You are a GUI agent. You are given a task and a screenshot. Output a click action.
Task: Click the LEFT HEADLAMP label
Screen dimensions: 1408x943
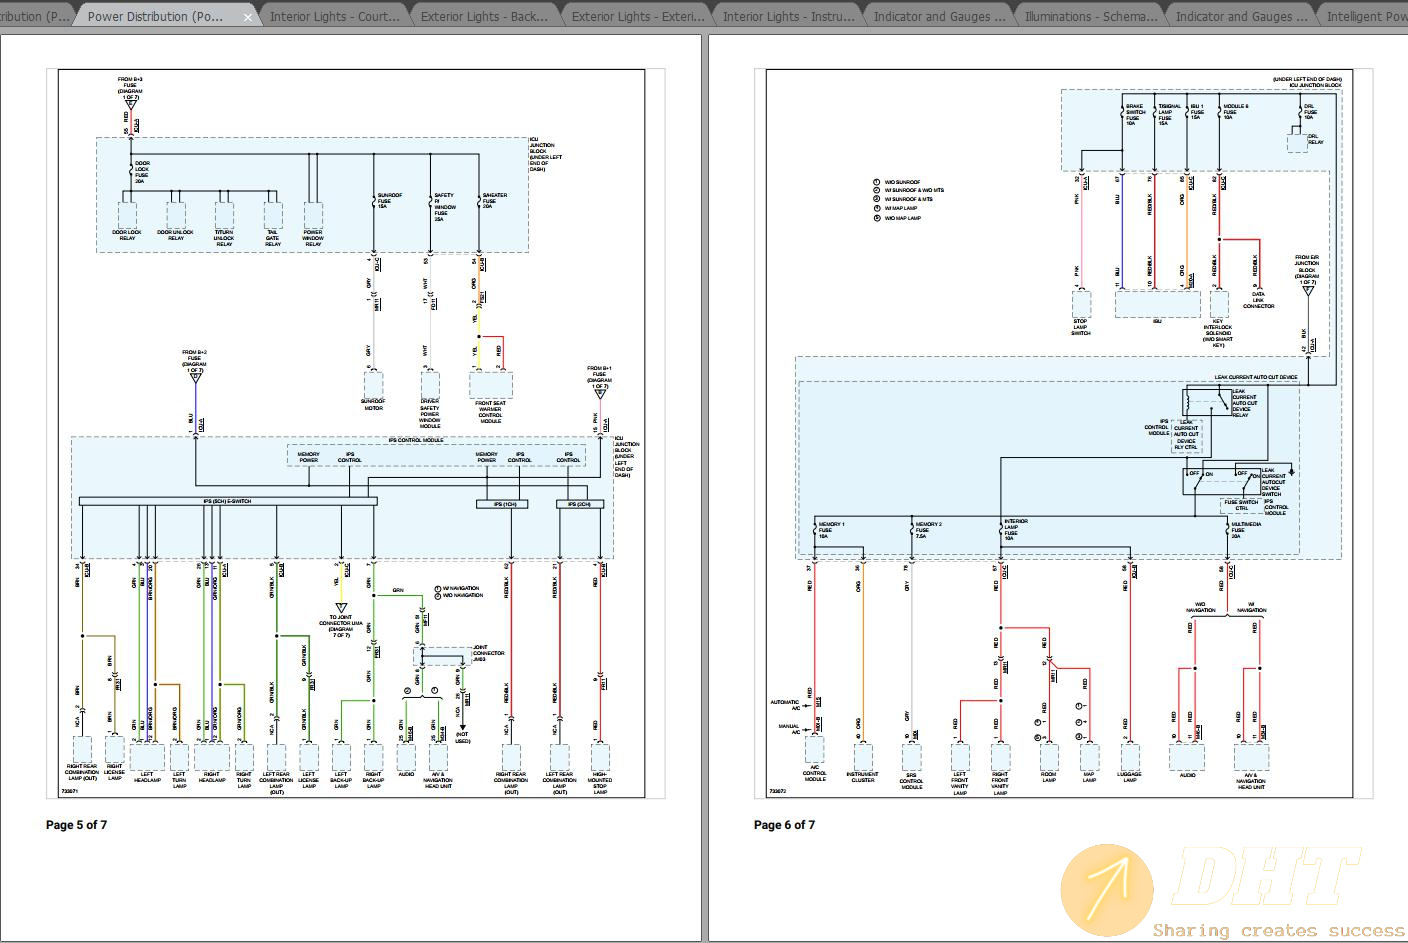pyautogui.click(x=146, y=776)
